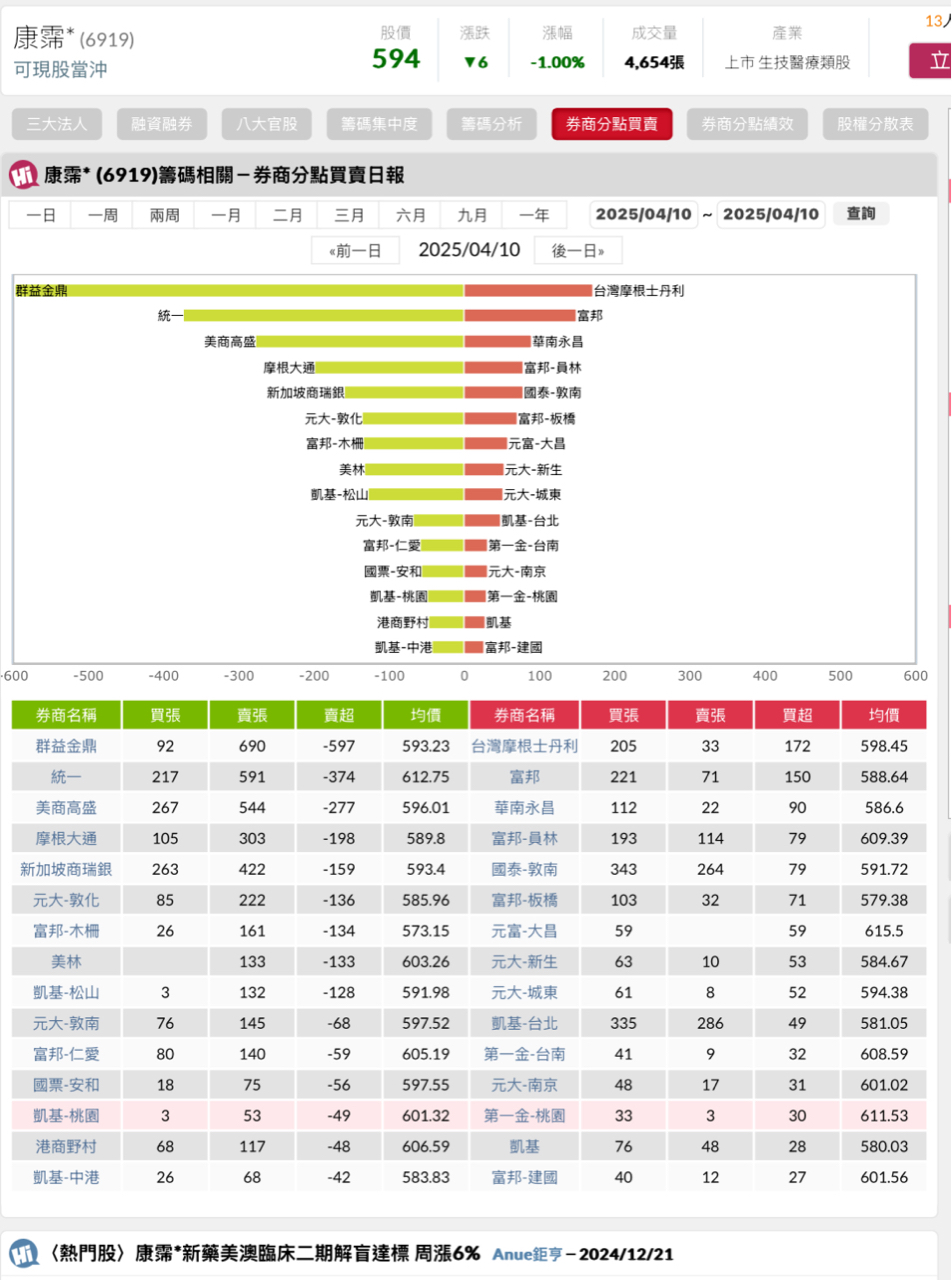Open 富邦-建國 broker link in table

pyautogui.click(x=524, y=1178)
